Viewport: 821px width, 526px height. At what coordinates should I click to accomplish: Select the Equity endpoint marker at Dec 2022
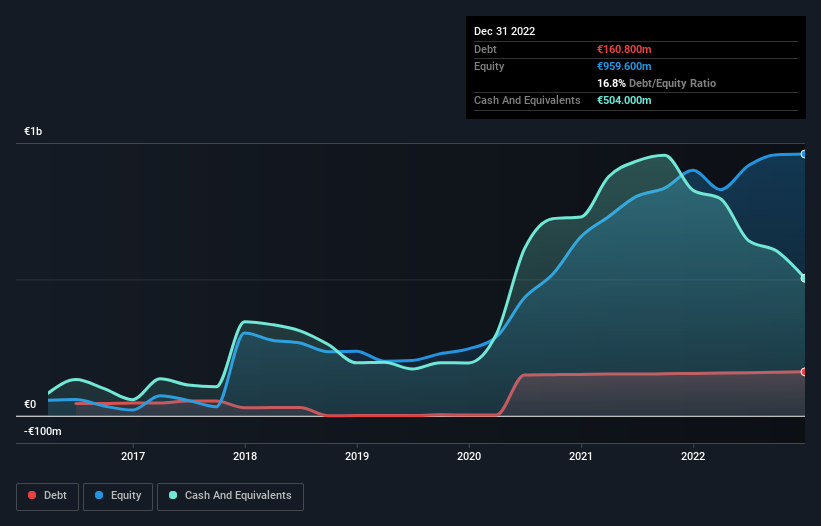(804, 154)
